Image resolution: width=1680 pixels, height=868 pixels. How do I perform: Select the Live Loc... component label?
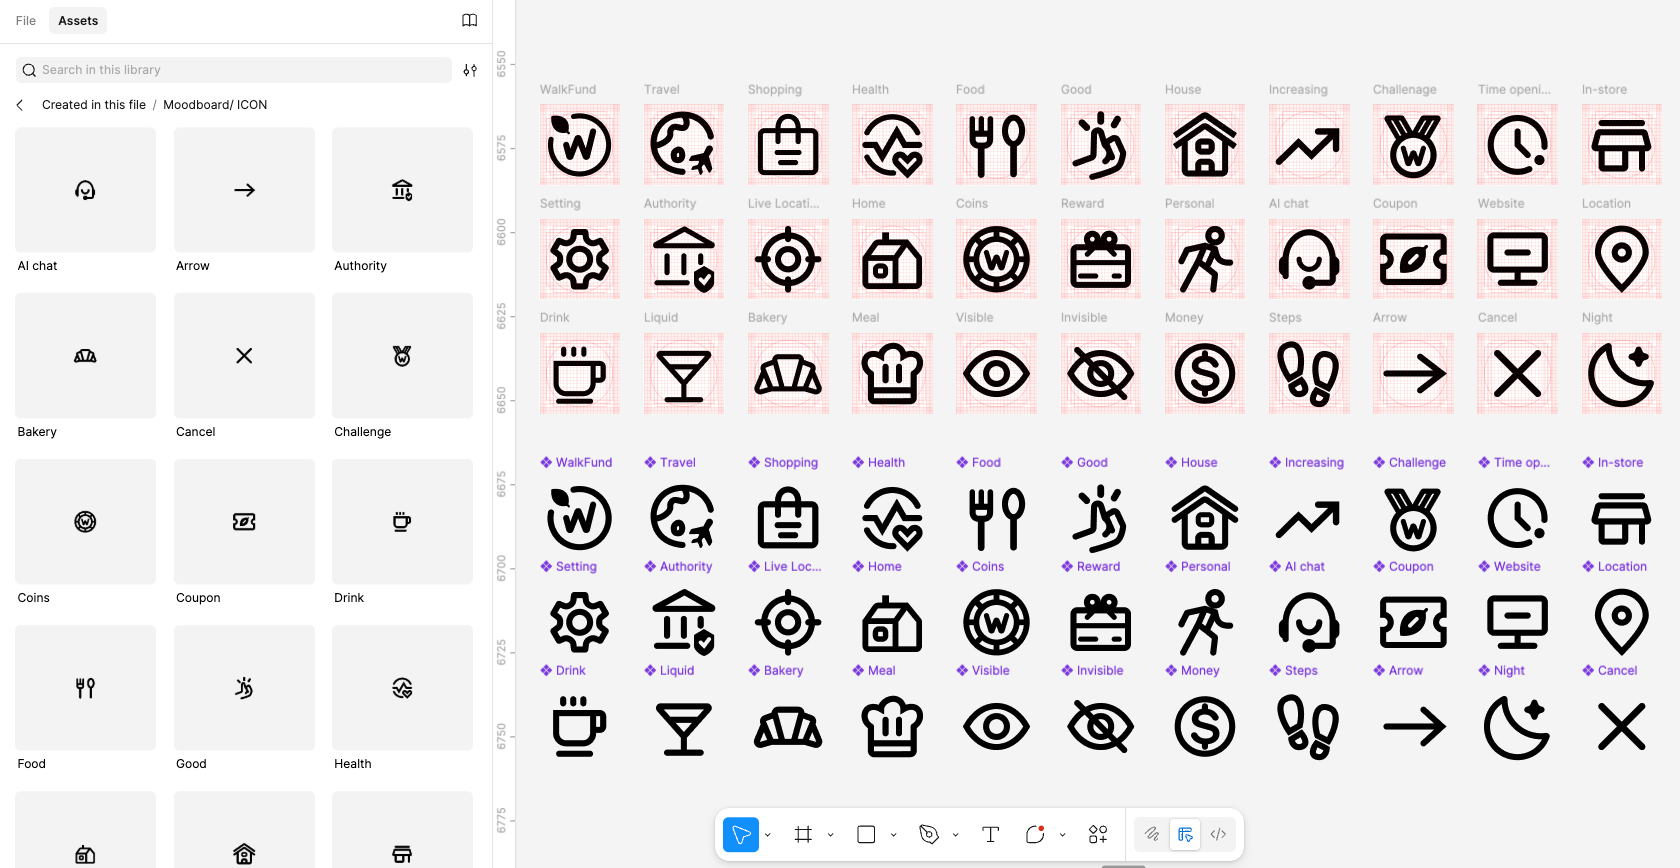(x=785, y=567)
